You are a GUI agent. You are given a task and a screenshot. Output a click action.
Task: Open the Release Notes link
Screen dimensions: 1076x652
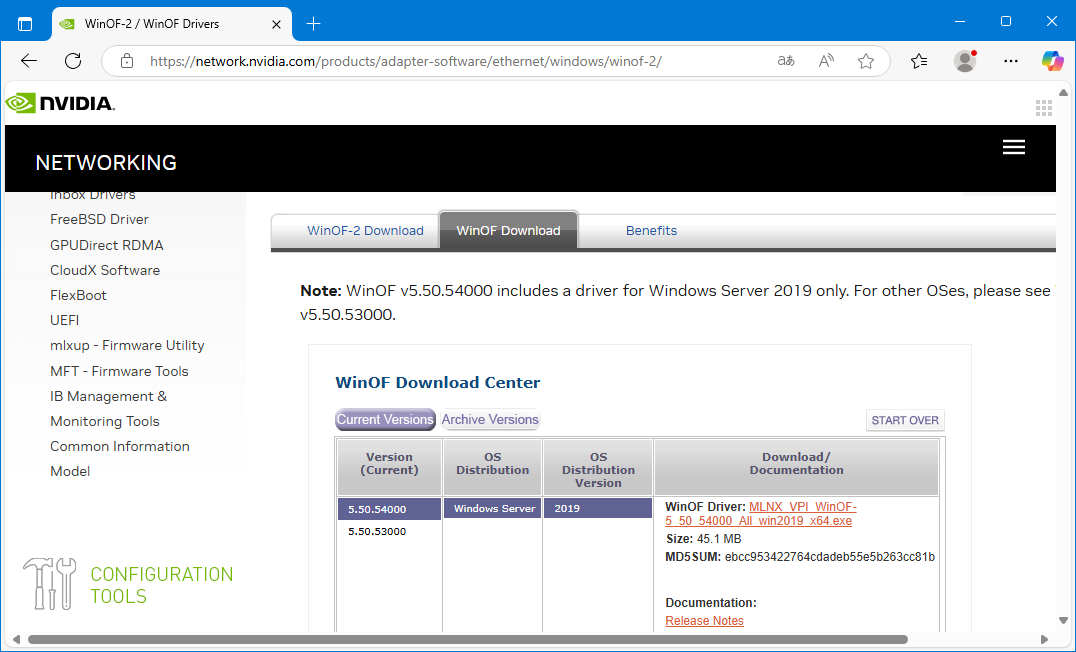point(704,621)
